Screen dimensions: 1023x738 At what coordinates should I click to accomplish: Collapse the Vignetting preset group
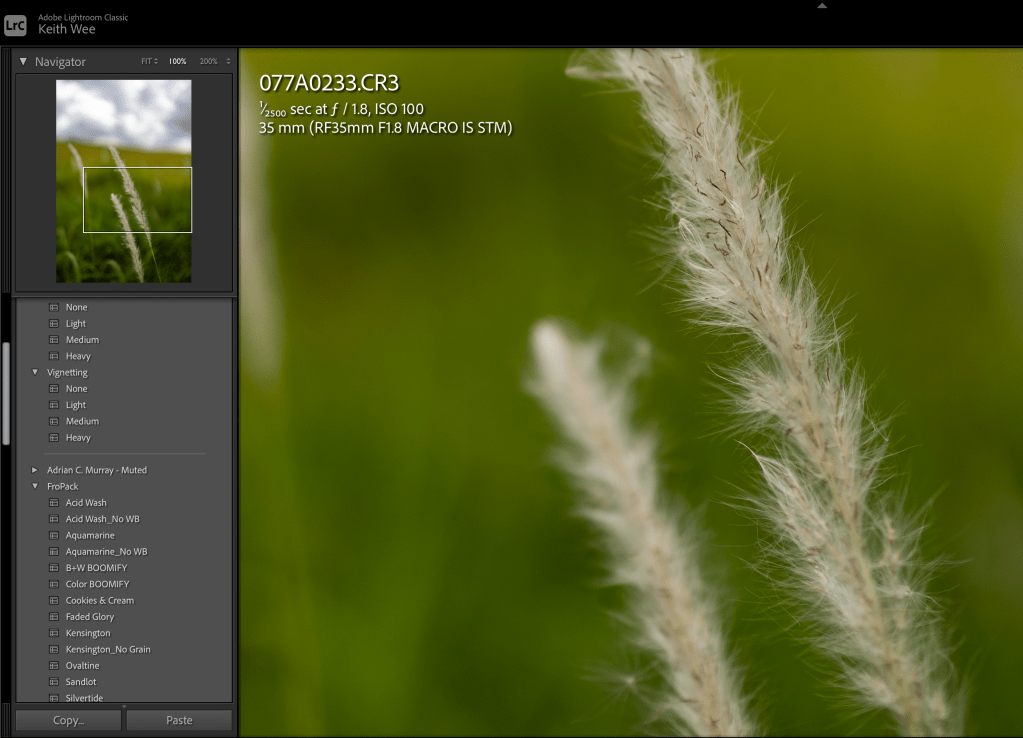click(x=35, y=373)
